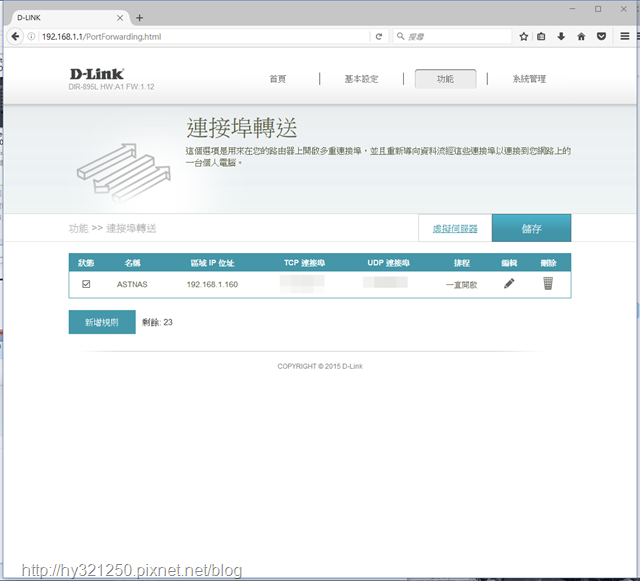
Task: Click the UDP 連接埠 column header
Action: tap(388, 263)
